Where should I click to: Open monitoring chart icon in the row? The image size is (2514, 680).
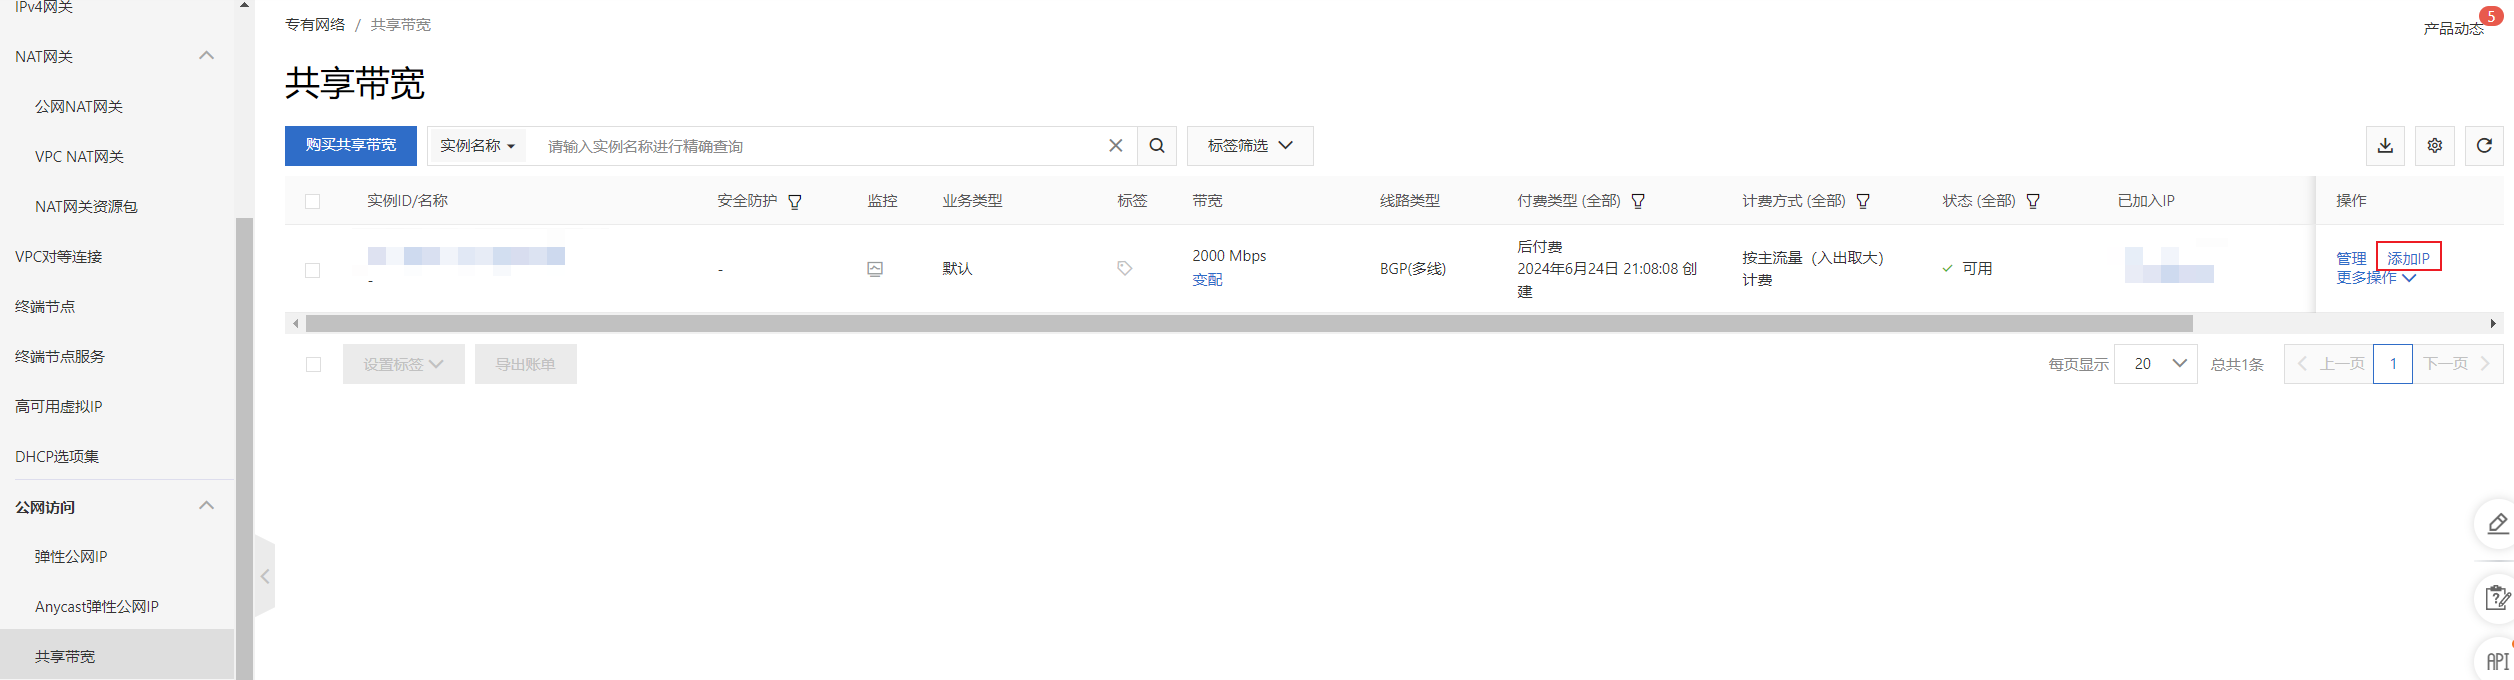[875, 269]
